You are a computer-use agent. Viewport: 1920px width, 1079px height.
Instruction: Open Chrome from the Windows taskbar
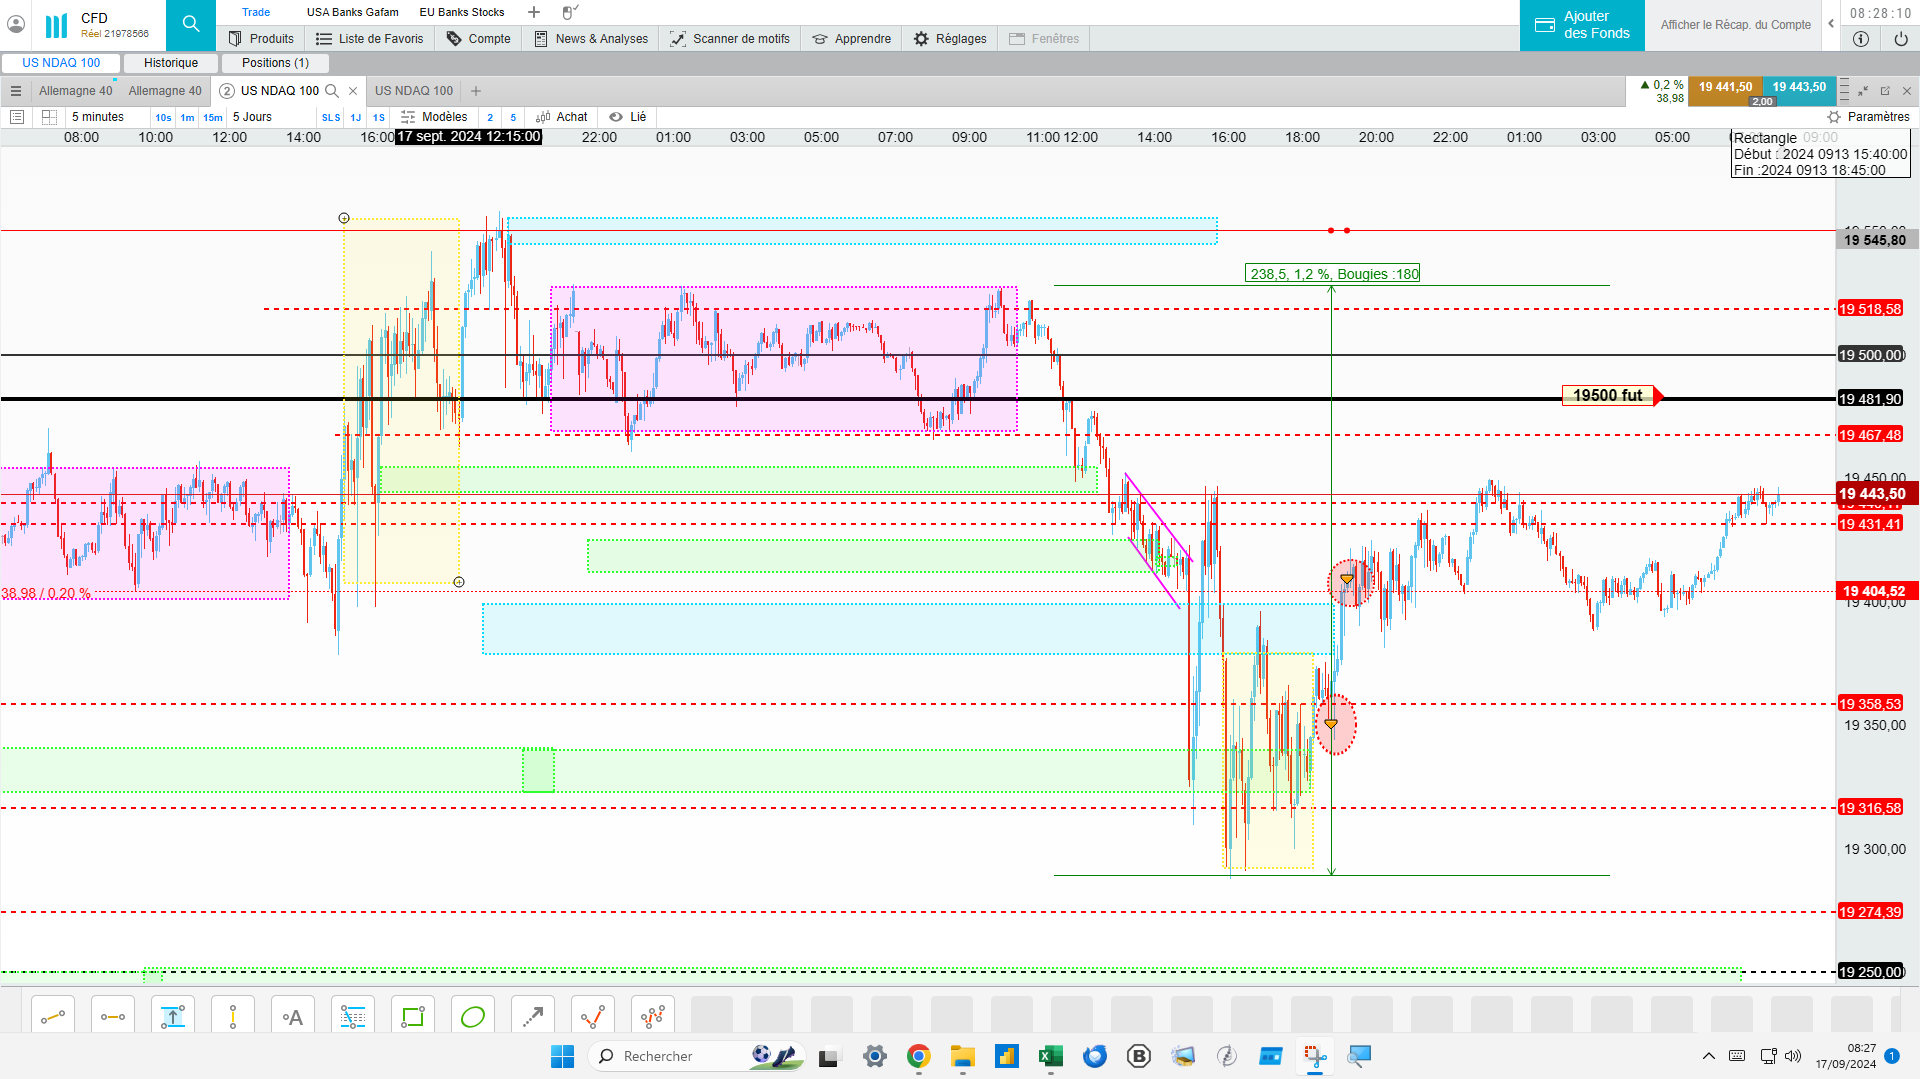pyautogui.click(x=918, y=1056)
